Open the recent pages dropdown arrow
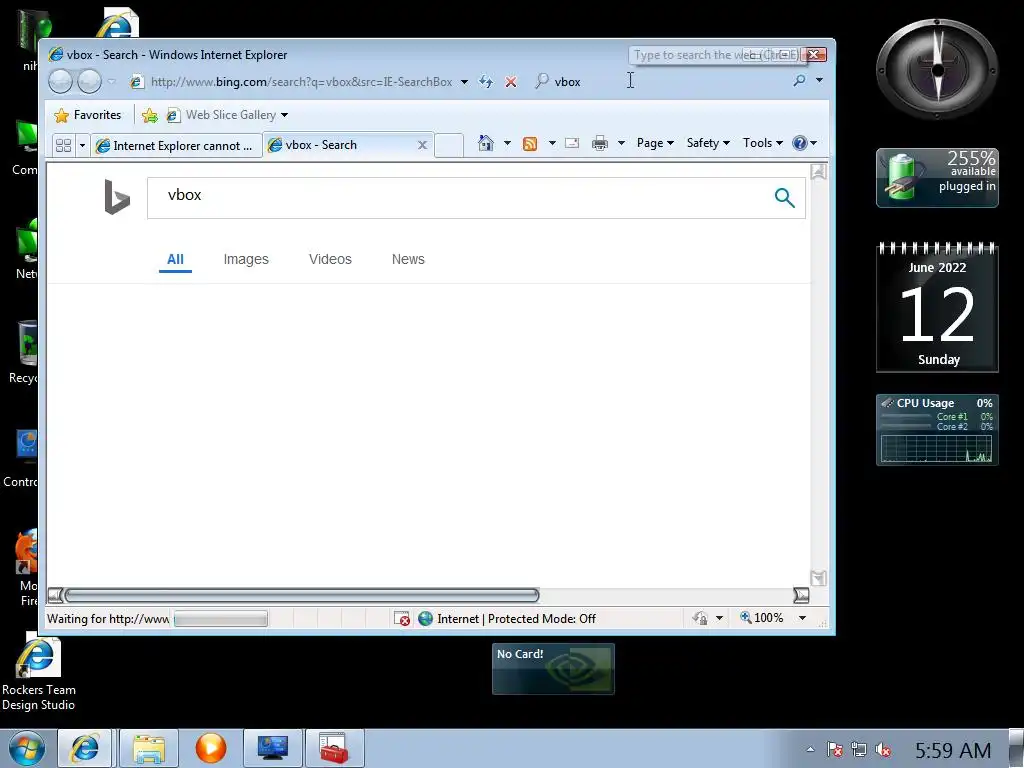The height and width of the screenshot is (768, 1024). (x=112, y=82)
